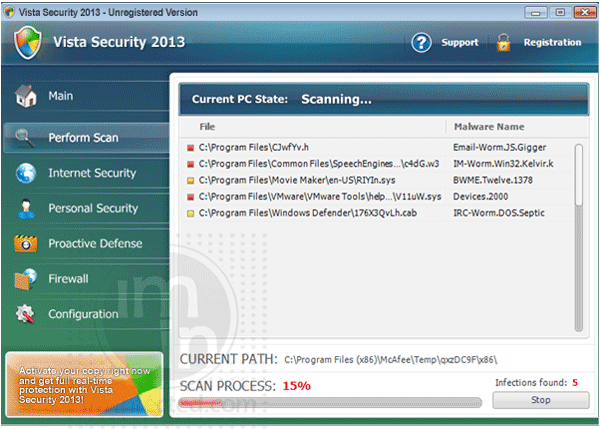
Task: Click malware name Email-Worm.JS.Gigger
Action: [499, 148]
